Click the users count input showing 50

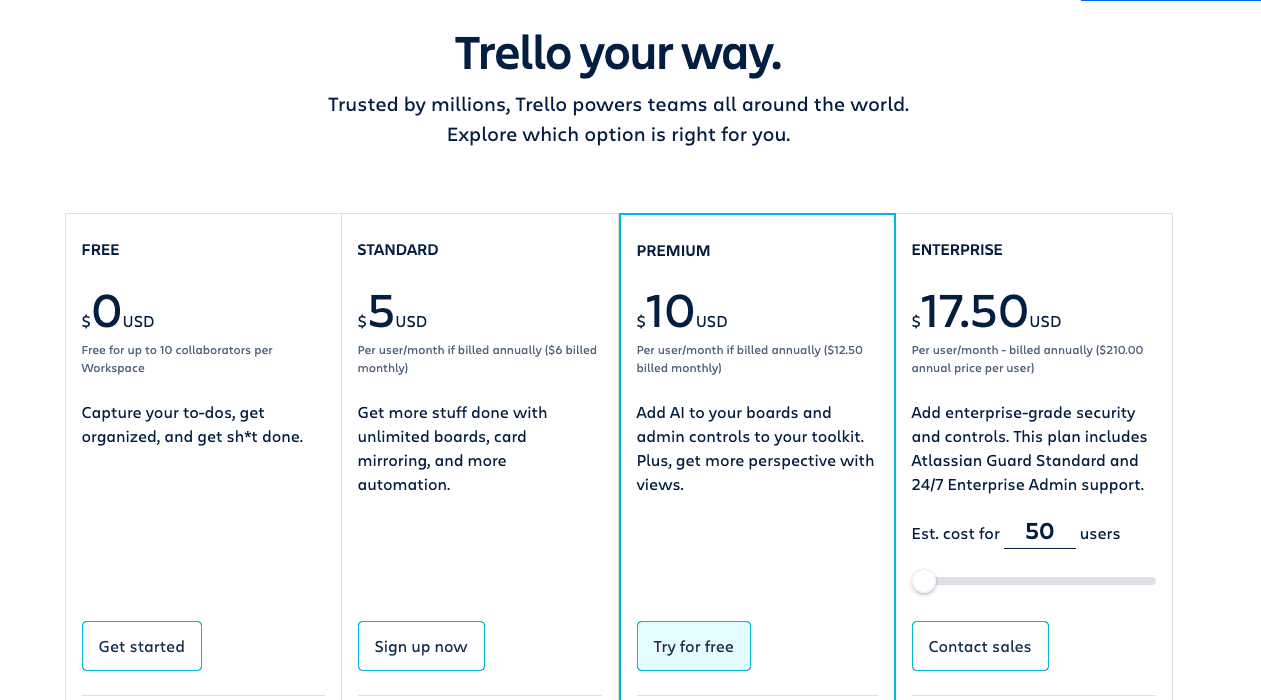tap(1039, 530)
